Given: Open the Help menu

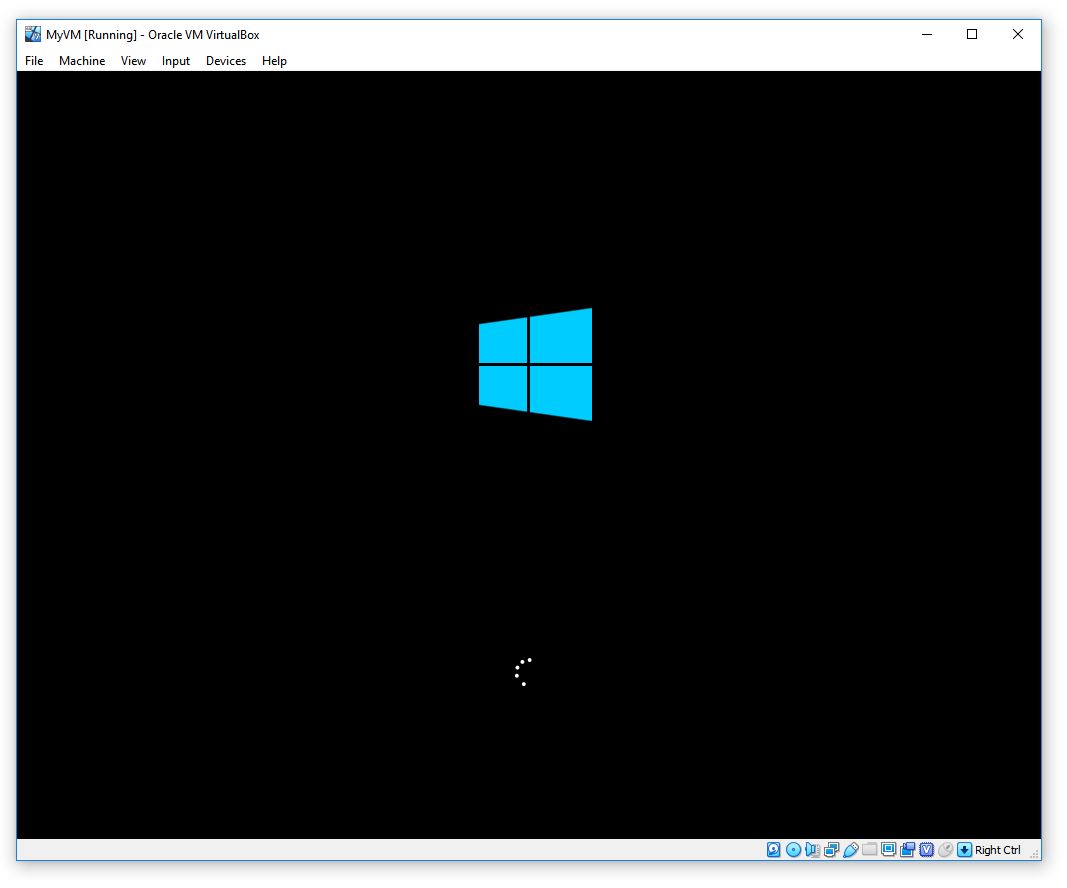Looking at the screenshot, I should pos(274,61).
